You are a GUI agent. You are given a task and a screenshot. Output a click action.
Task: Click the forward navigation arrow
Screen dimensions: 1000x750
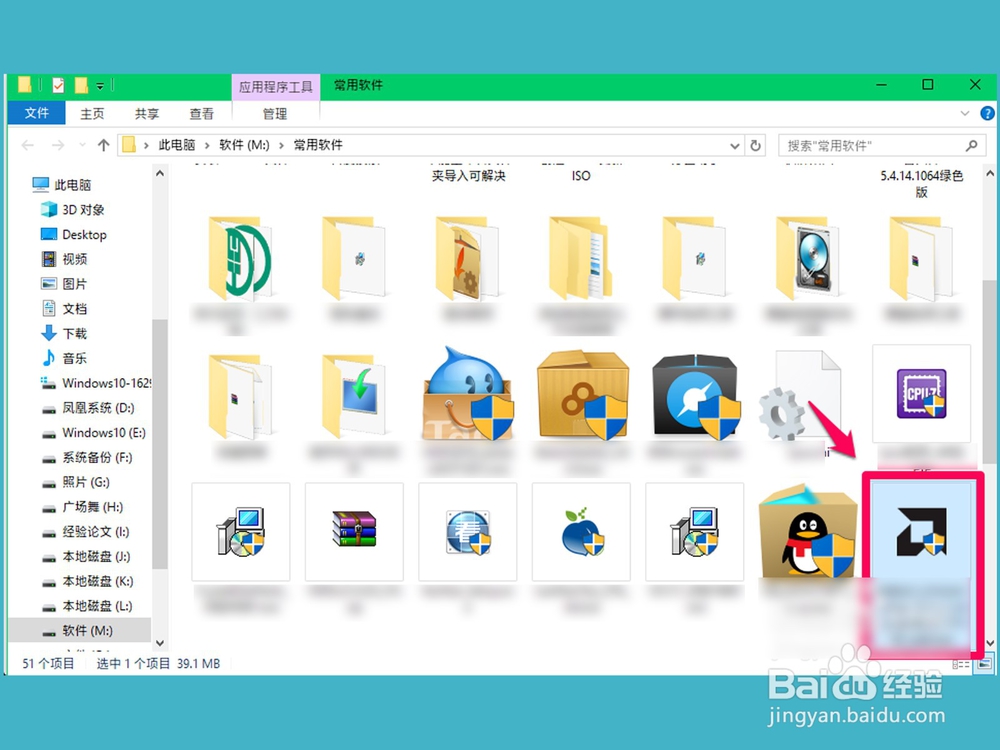click(x=58, y=145)
